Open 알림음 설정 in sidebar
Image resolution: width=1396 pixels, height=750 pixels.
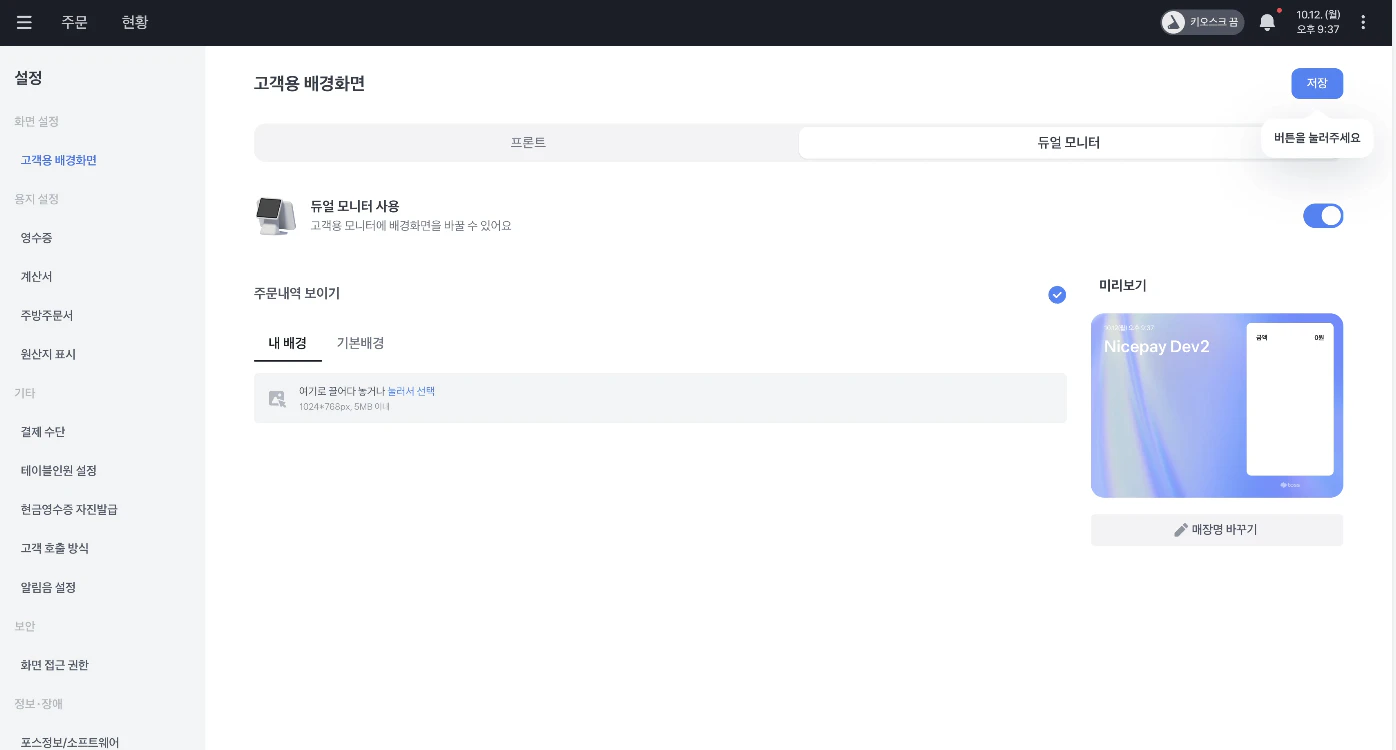(x=48, y=587)
